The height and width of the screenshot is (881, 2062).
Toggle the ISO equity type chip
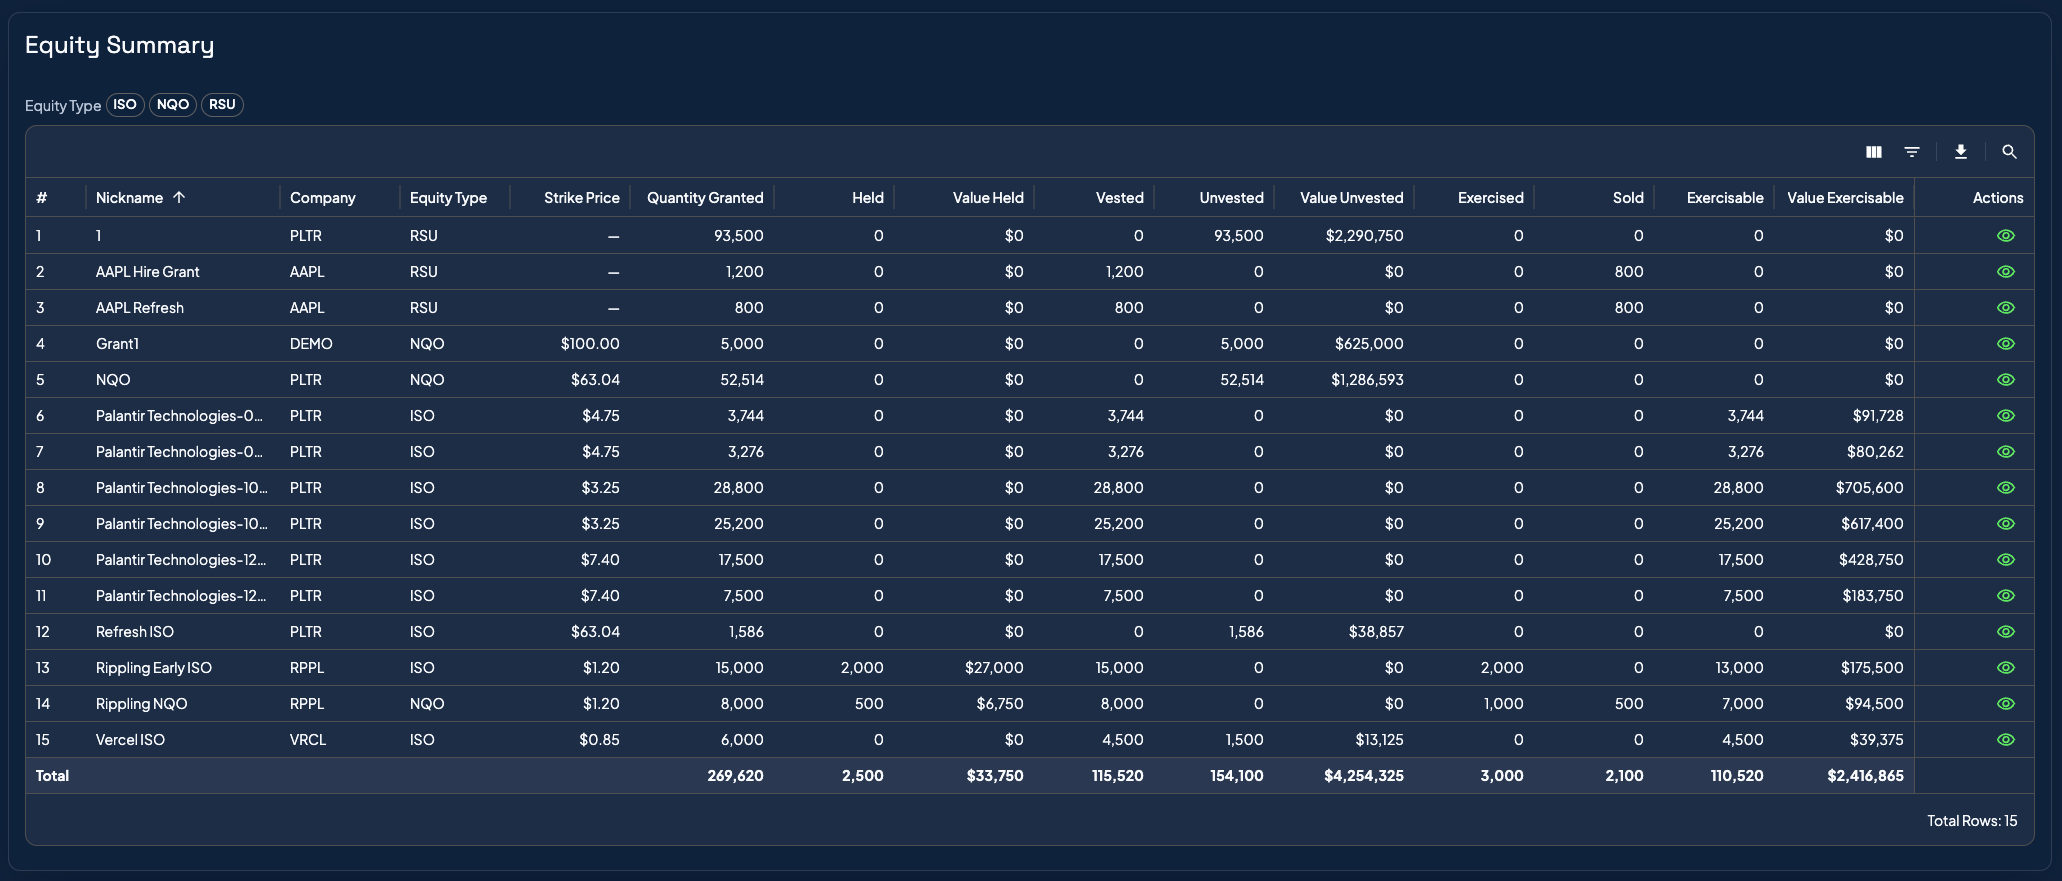click(x=125, y=105)
